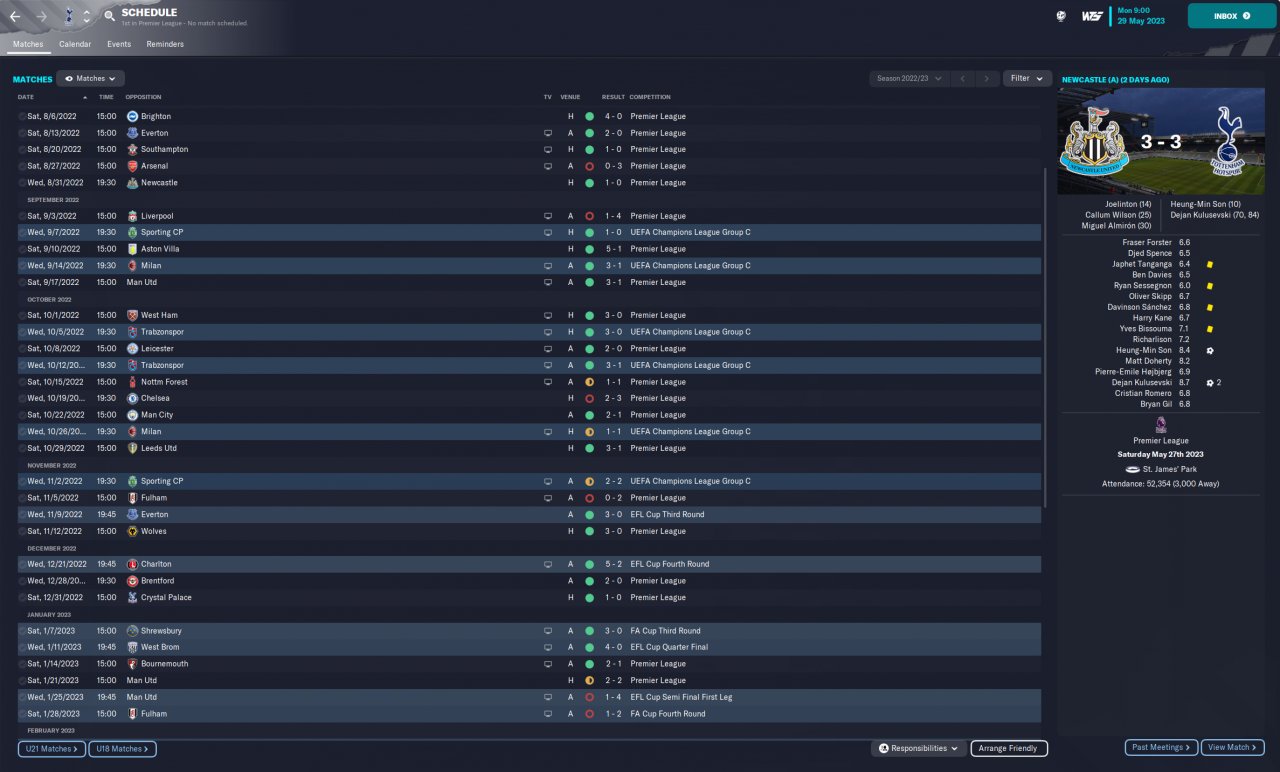Toggle the circle marker beside Sat, 1/21/2023
Viewport: 1280px width, 772px height.
[22, 680]
